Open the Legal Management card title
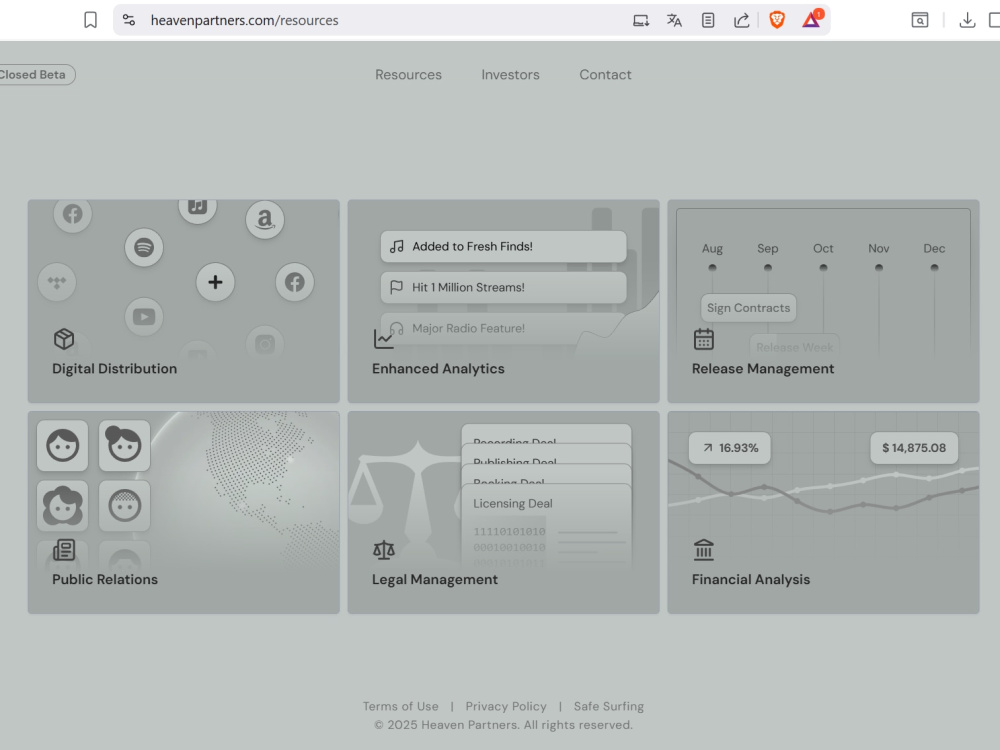The width and height of the screenshot is (1000, 750). (434, 579)
